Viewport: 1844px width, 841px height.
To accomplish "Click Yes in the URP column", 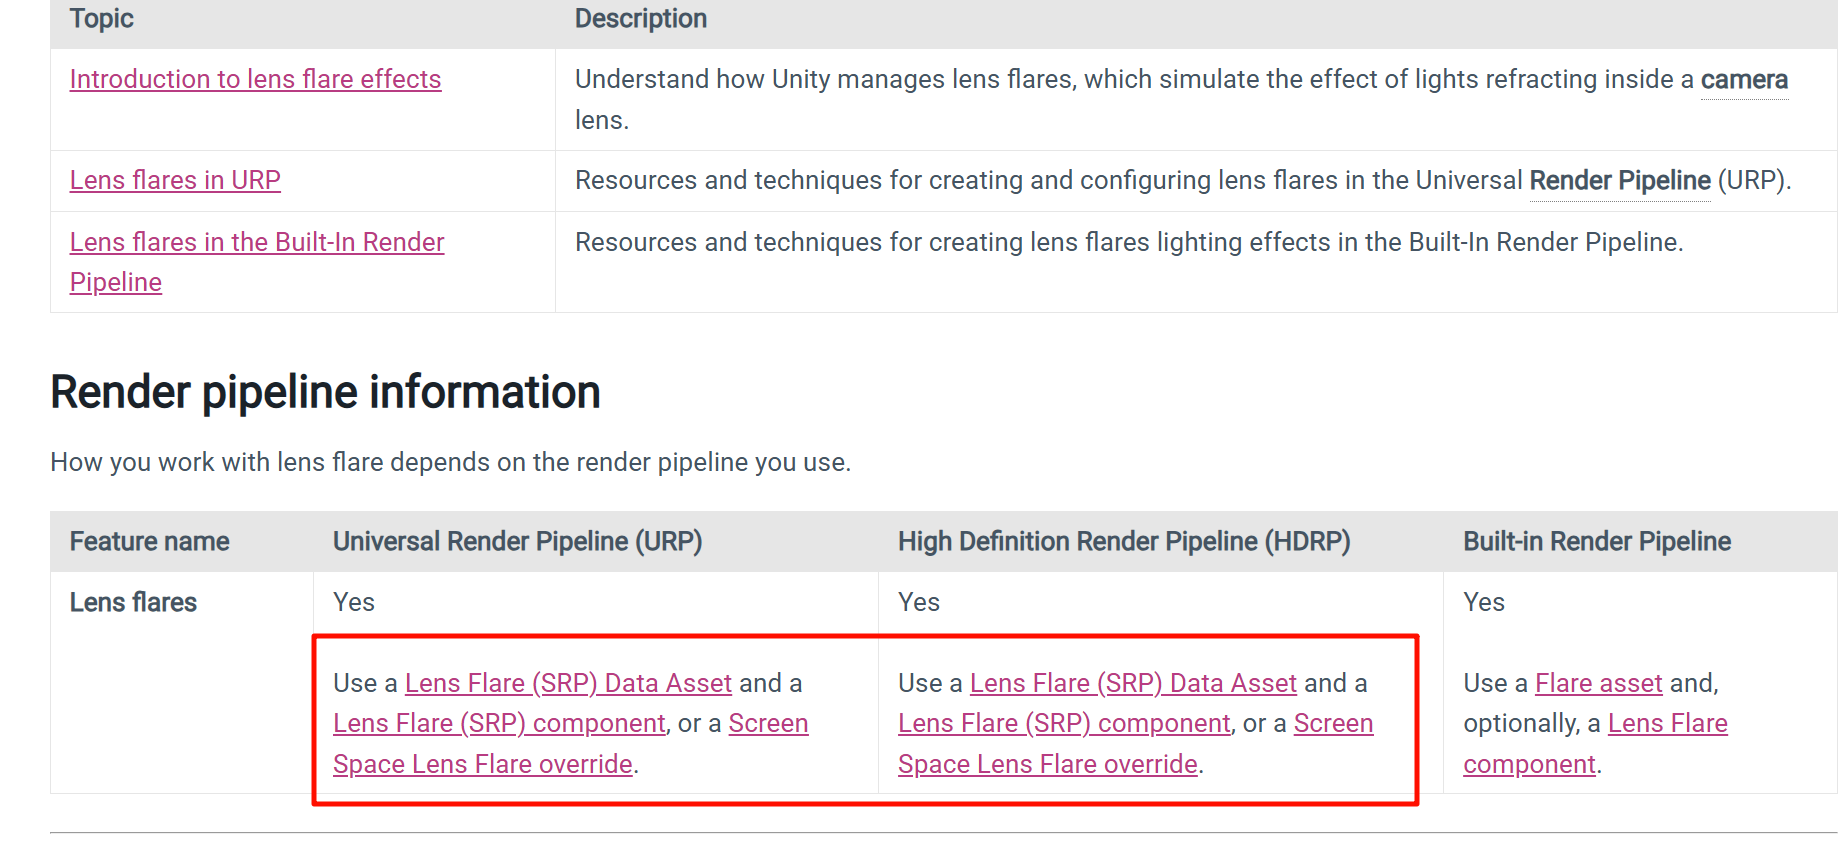I will point(354,602).
